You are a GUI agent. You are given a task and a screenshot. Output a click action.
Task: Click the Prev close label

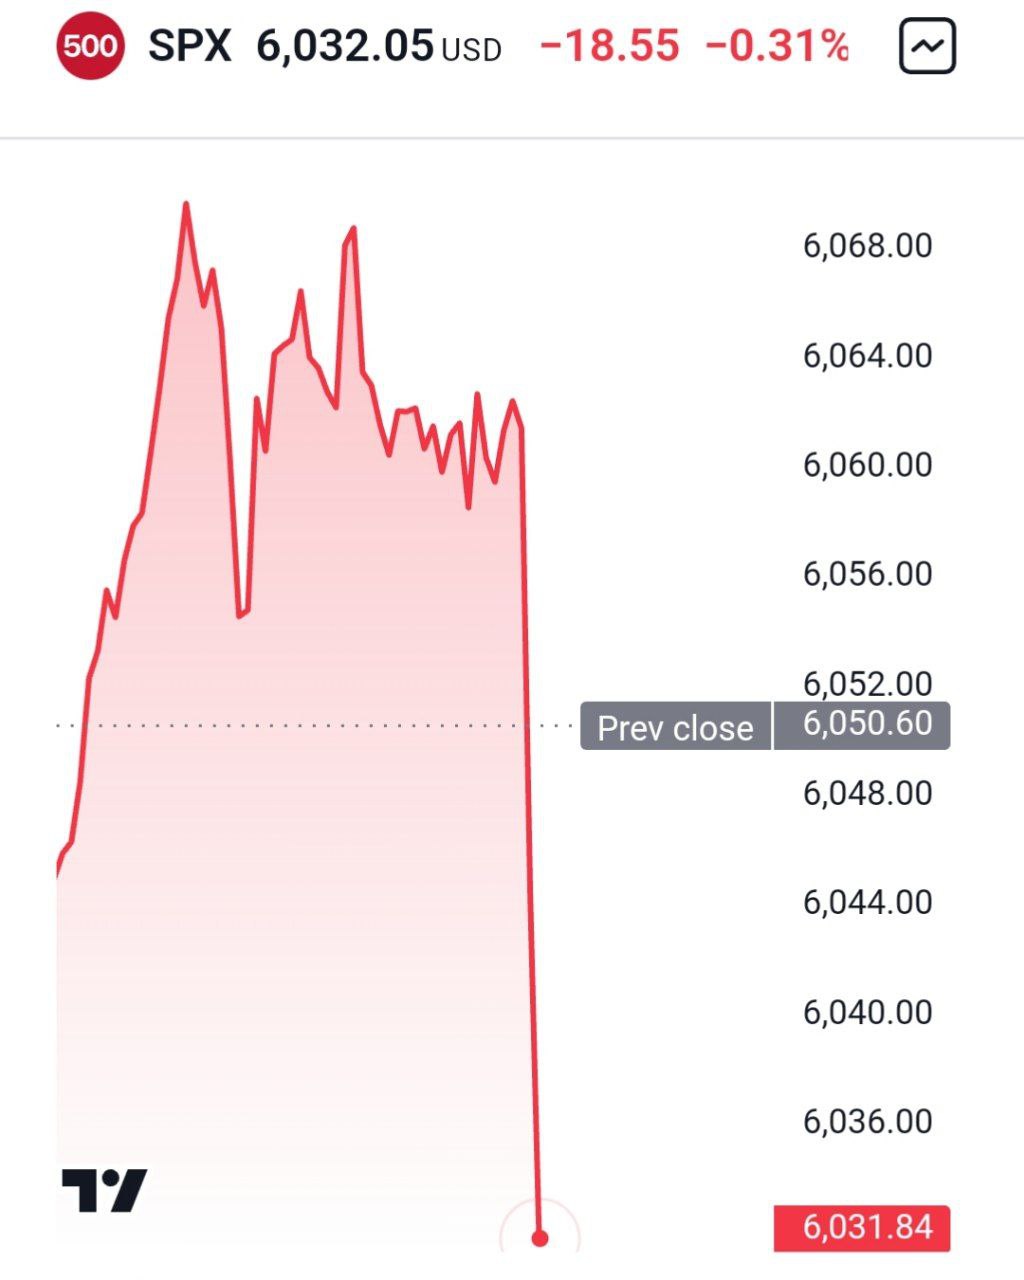(x=675, y=727)
